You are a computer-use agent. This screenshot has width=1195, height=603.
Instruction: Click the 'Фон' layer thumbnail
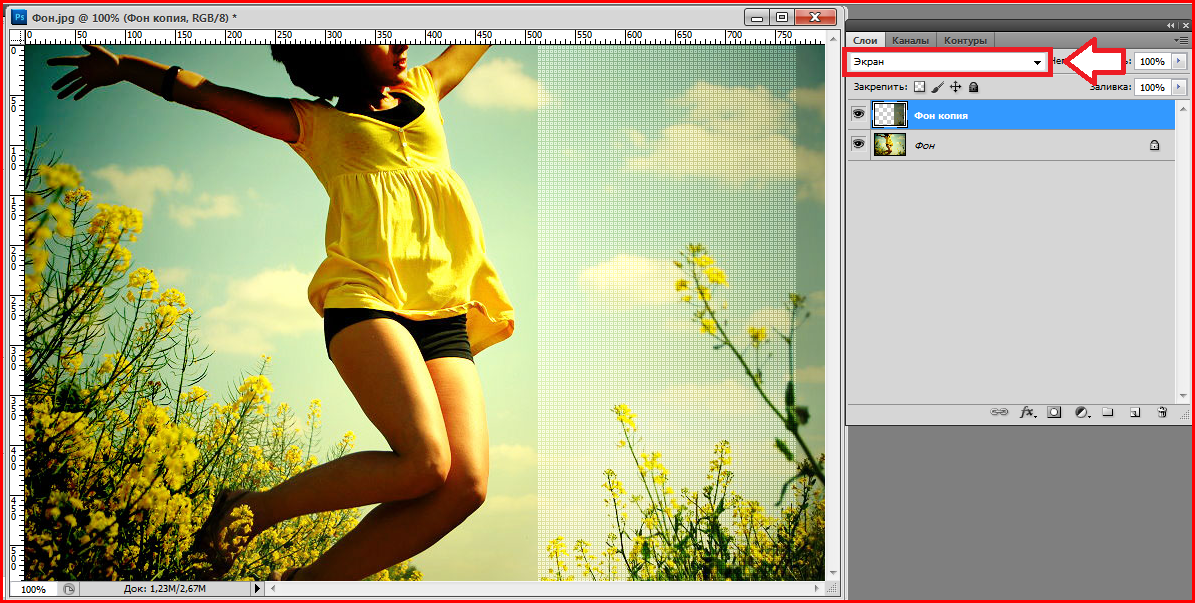[889, 145]
